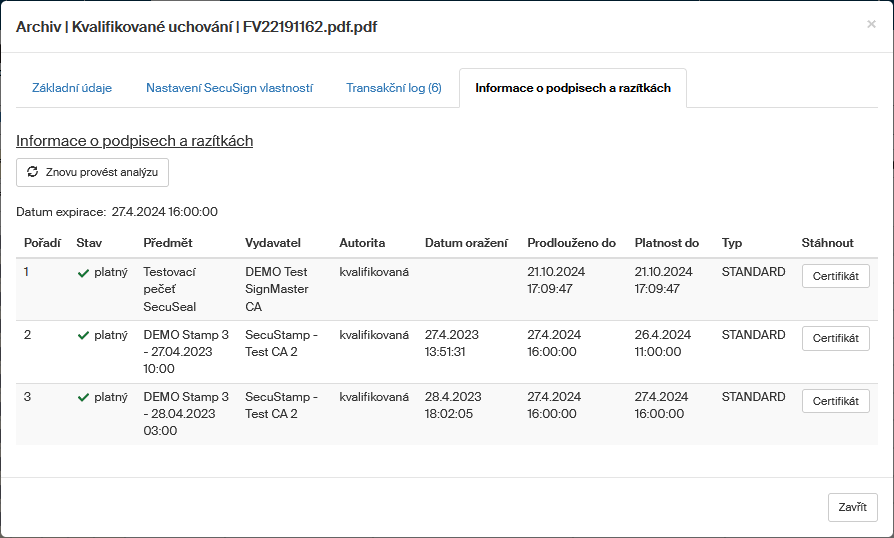This screenshot has width=894, height=538.
Task: Click the underlined Informace o podpisech heading
Action: point(134,141)
